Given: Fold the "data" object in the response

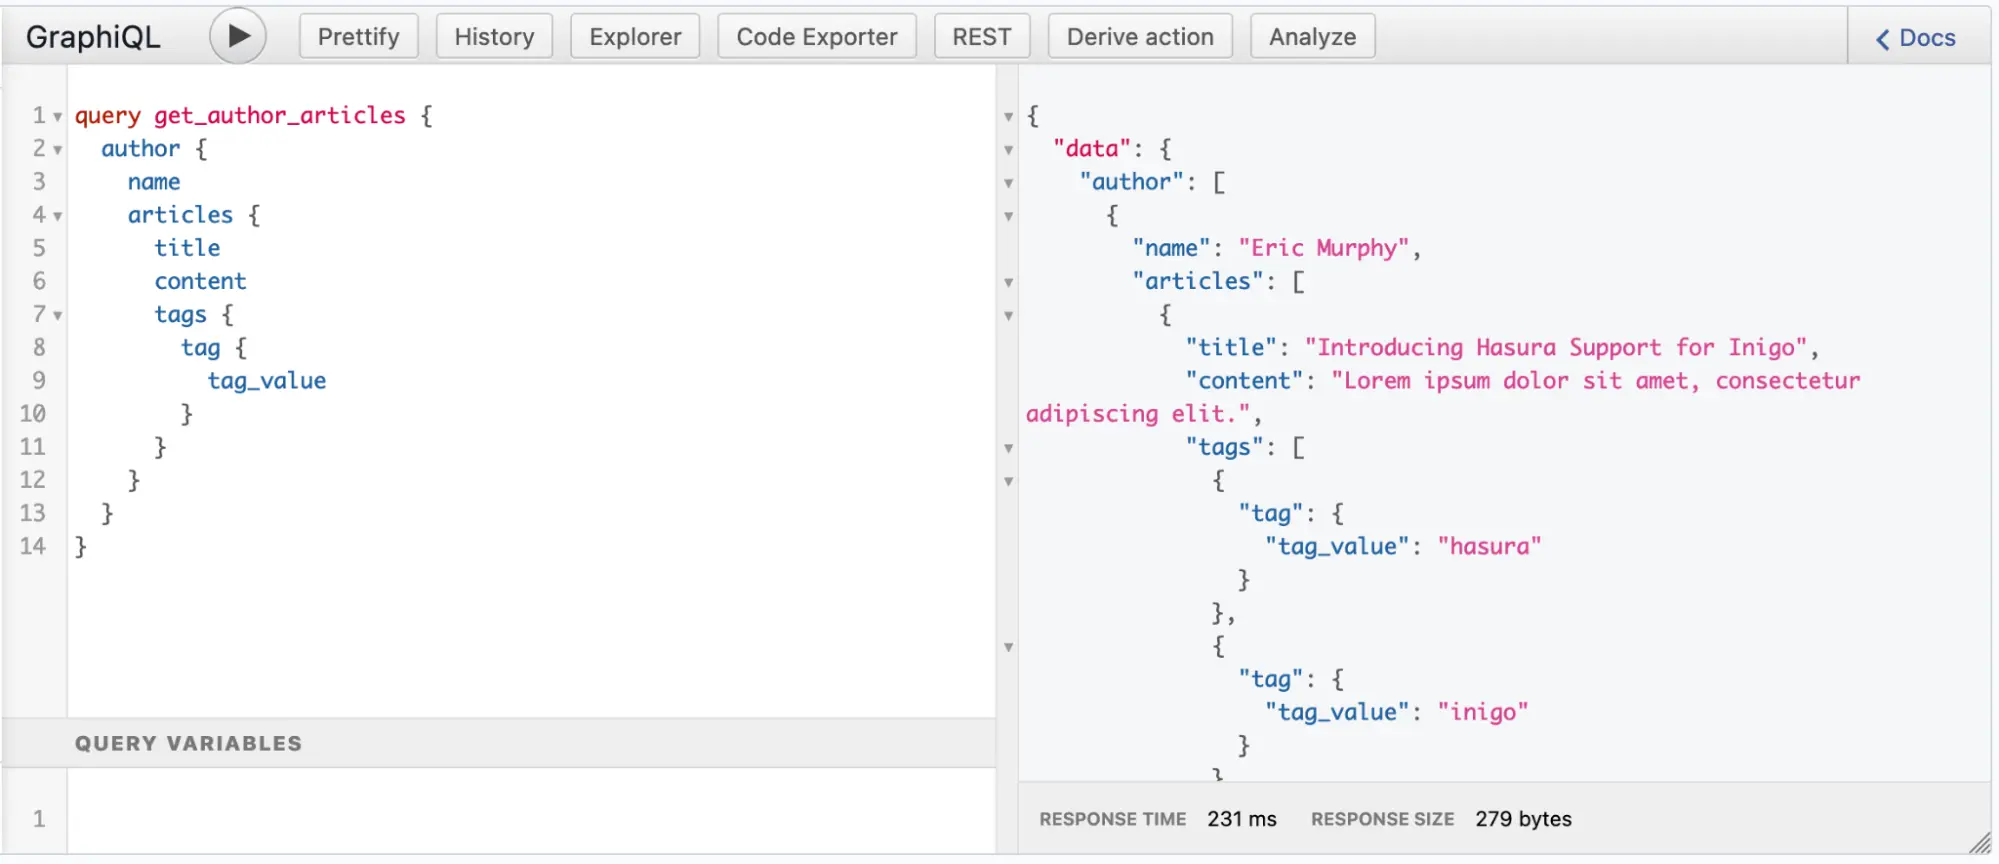Looking at the screenshot, I should coord(1009,150).
